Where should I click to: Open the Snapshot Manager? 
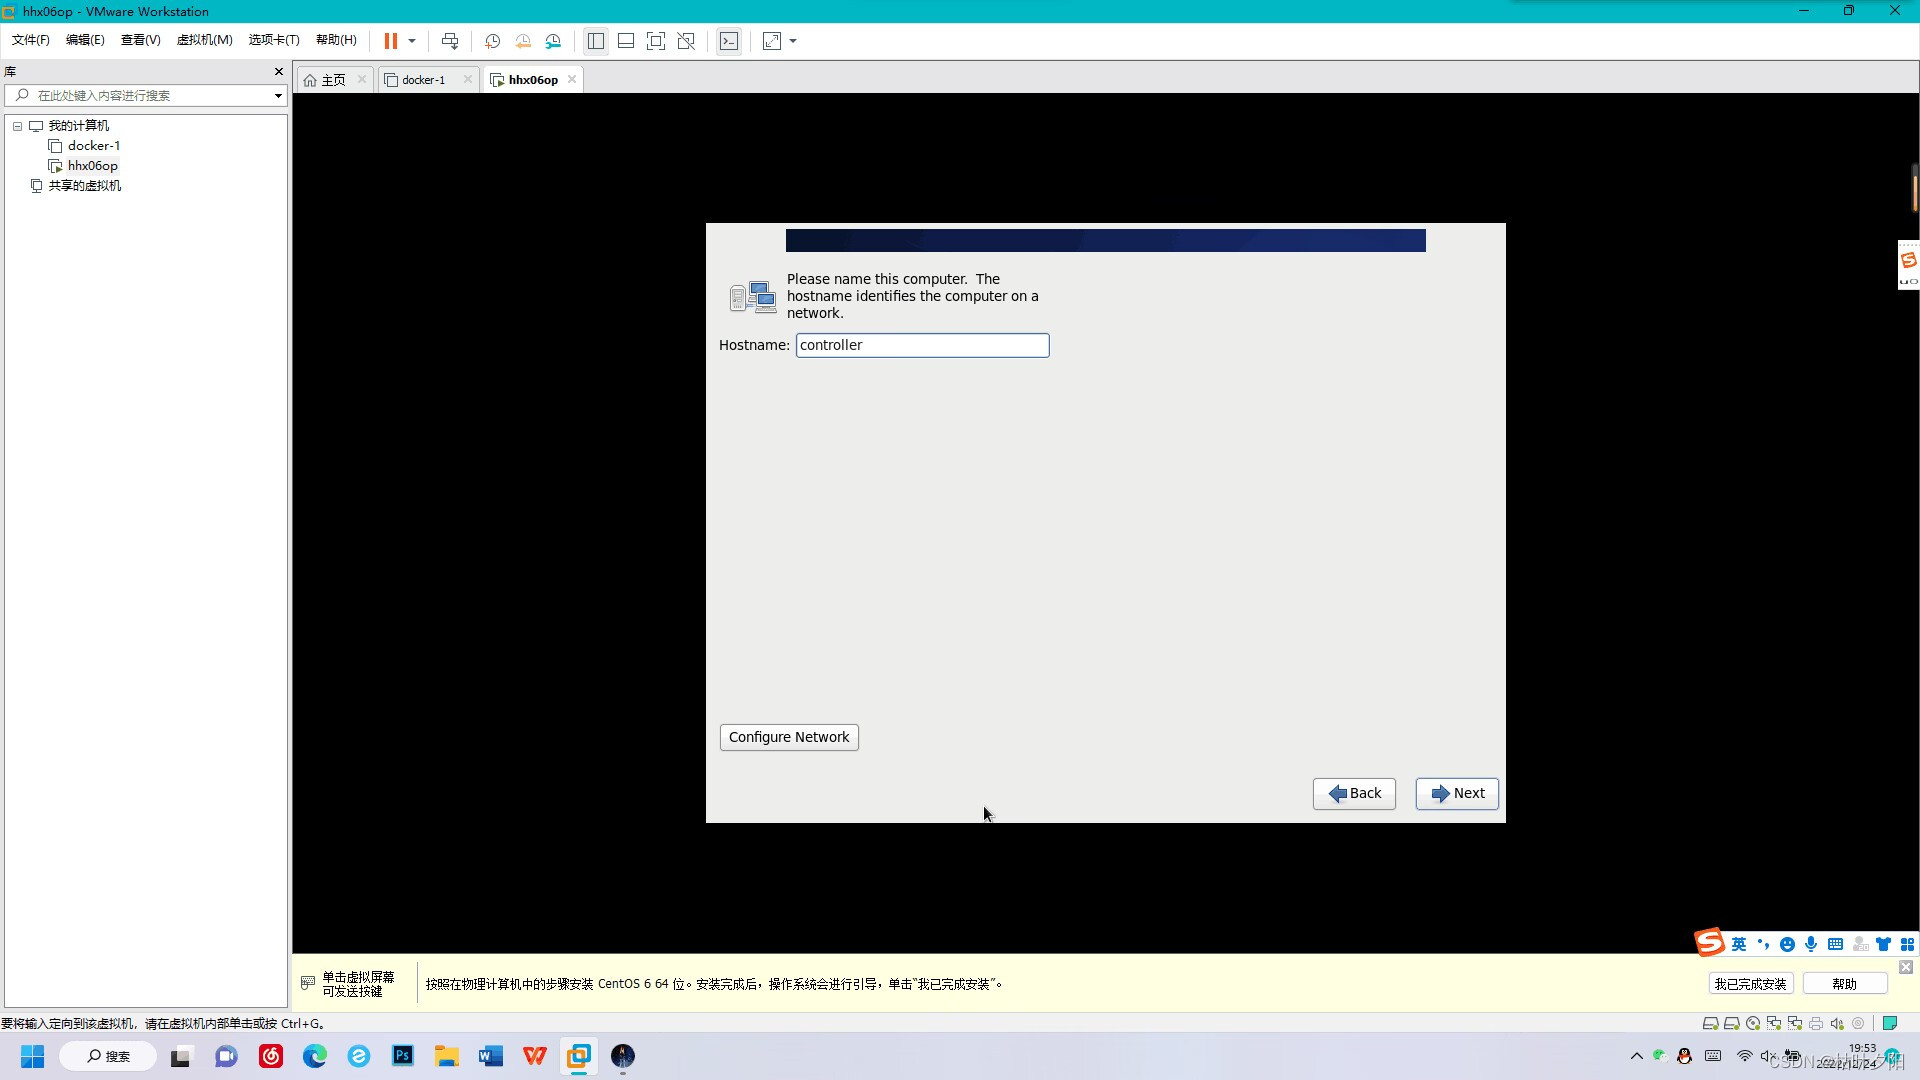[x=554, y=41]
